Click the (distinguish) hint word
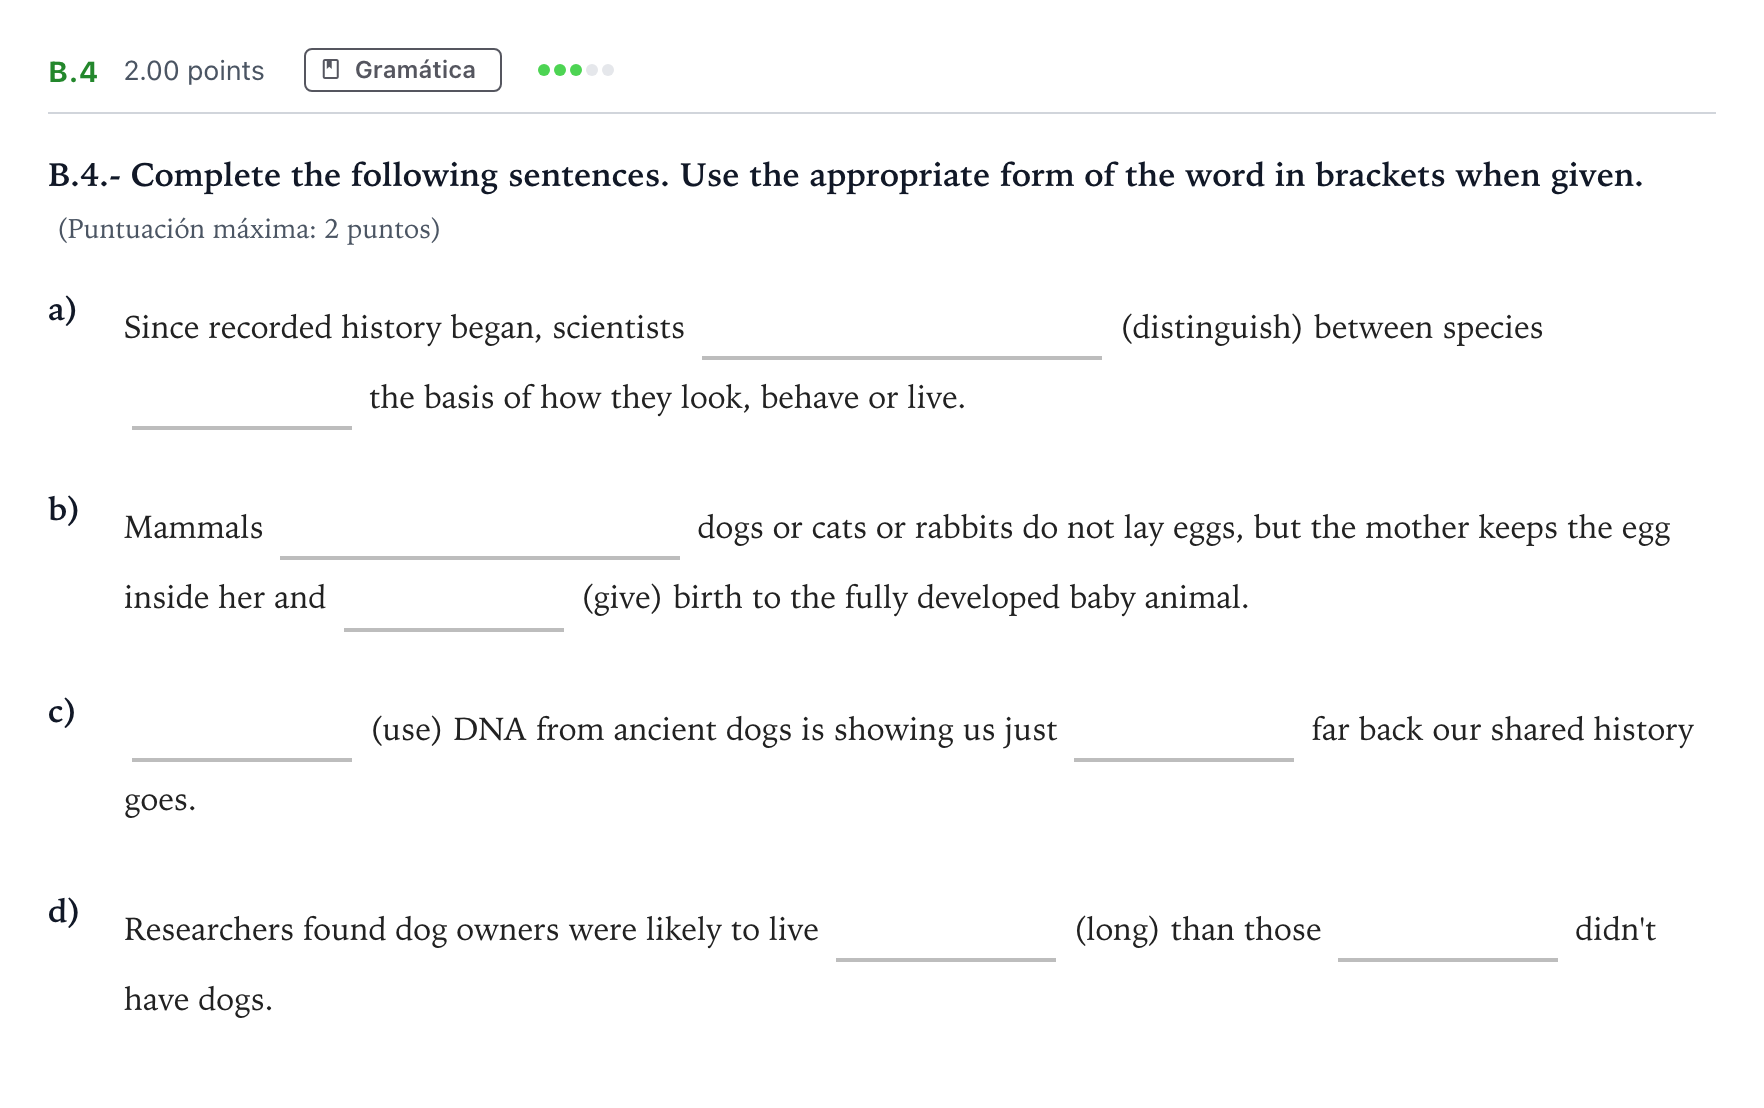This screenshot has width=1764, height=1108. [1212, 328]
